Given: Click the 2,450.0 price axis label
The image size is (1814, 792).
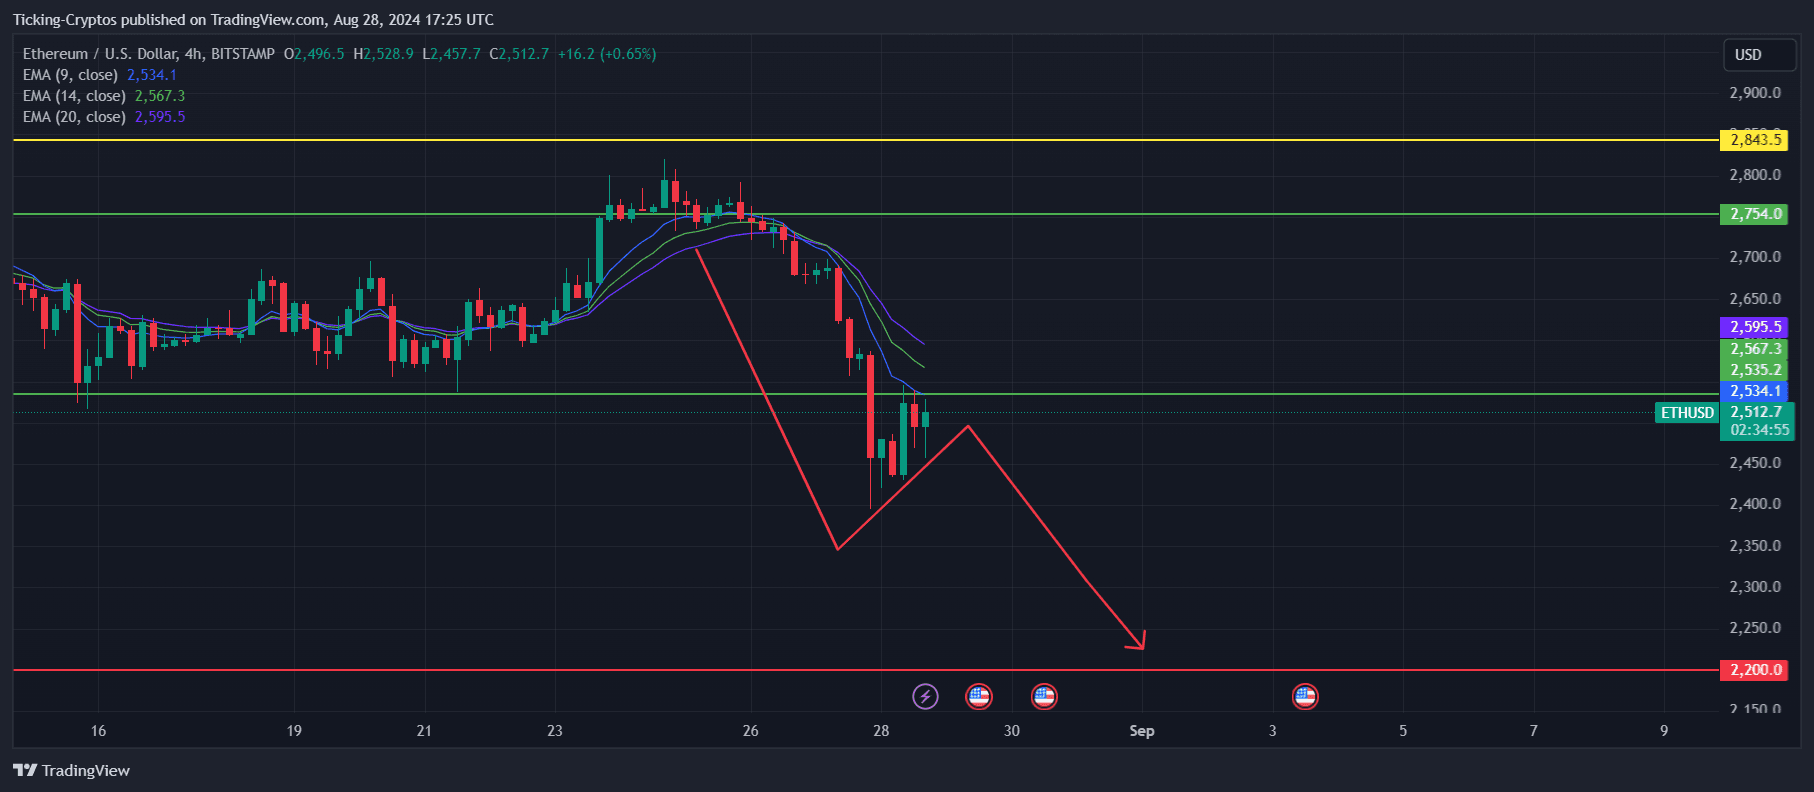Looking at the screenshot, I should 1755,463.
